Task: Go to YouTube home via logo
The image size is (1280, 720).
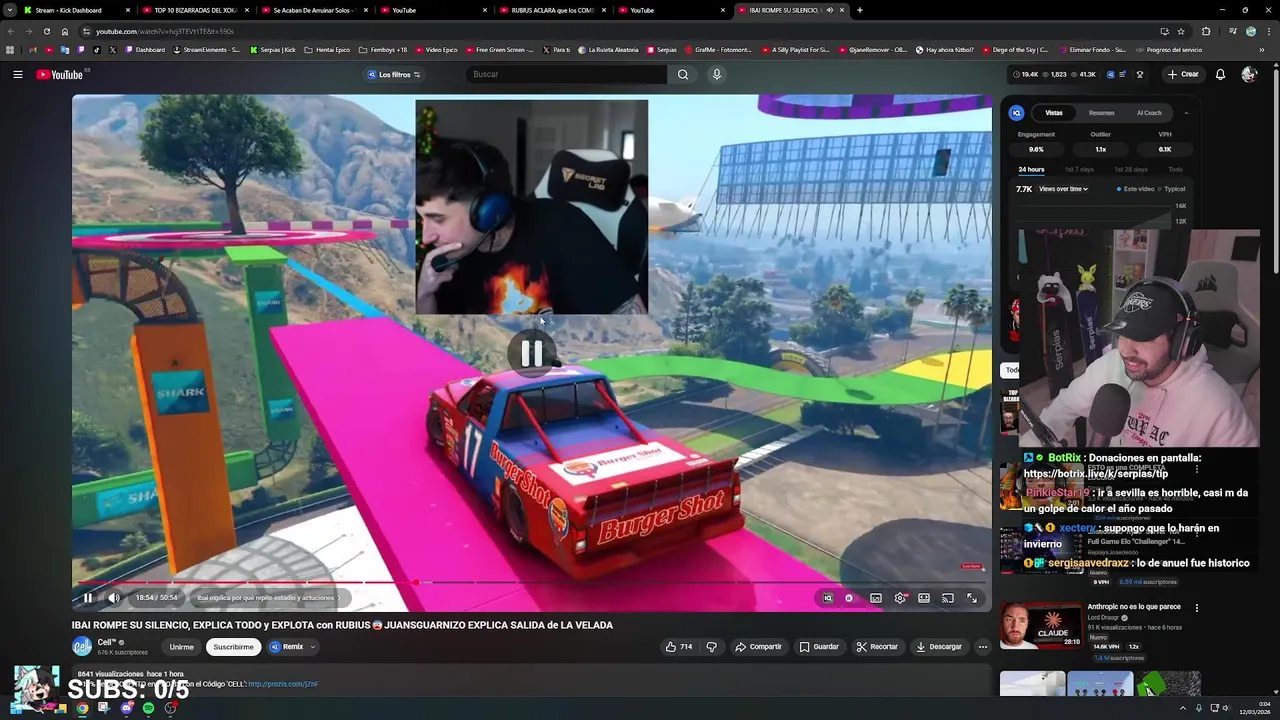Action: [60, 74]
